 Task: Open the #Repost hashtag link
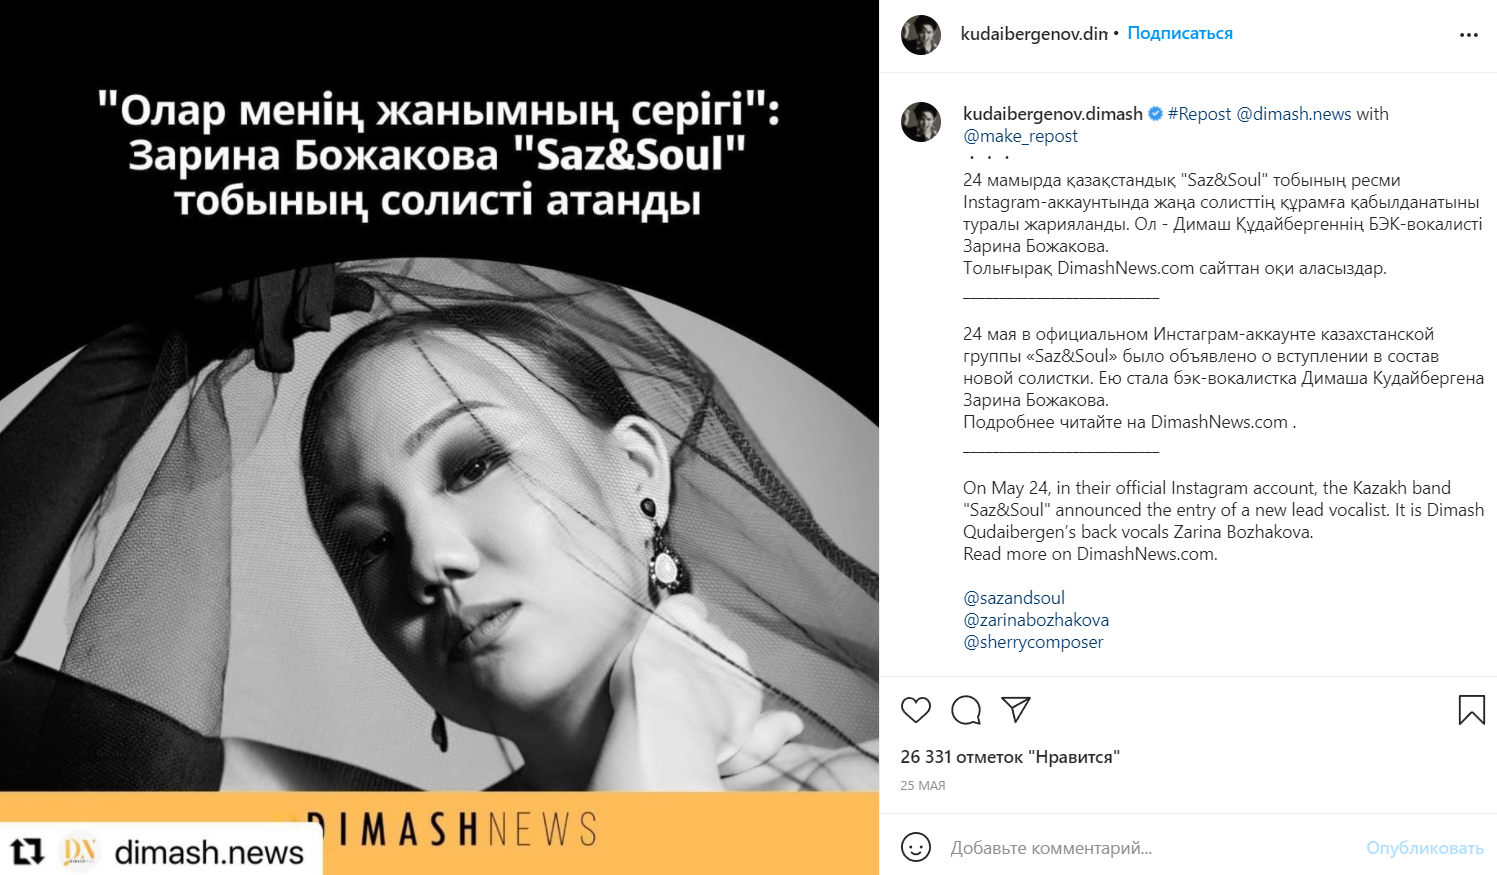click(1199, 114)
